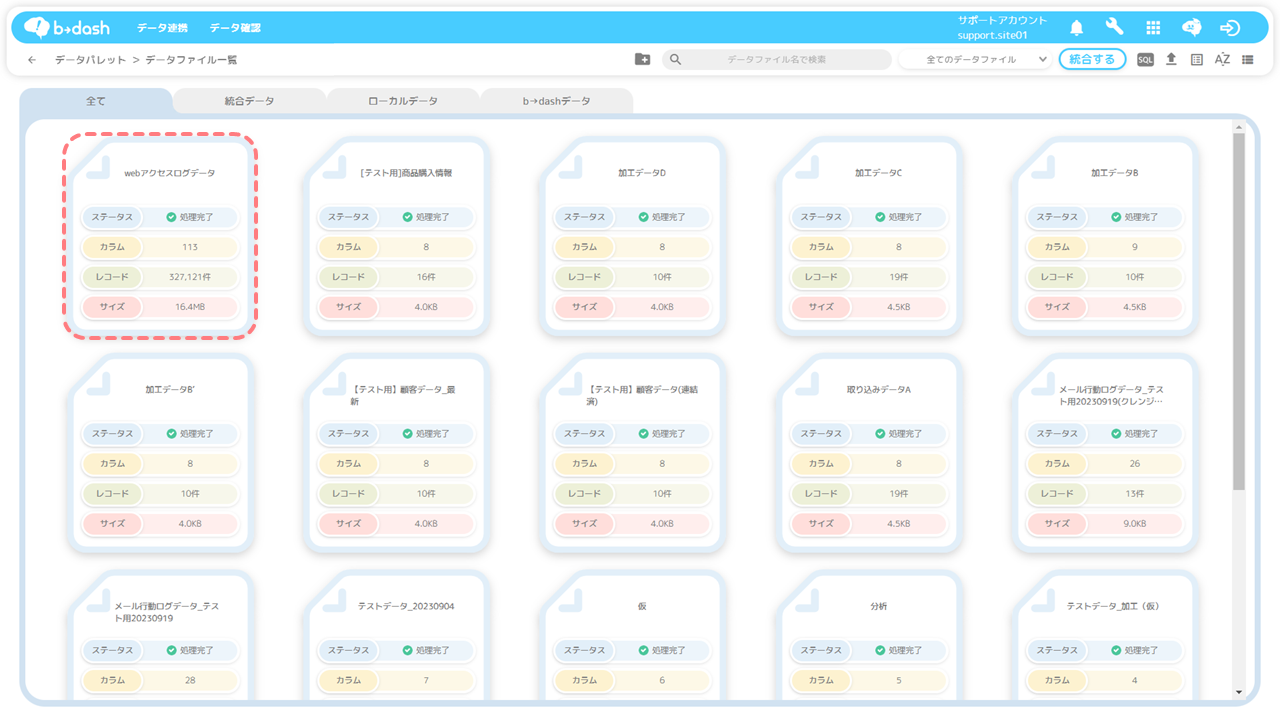The image size is (1280, 720).
Task: Select the 全て tab
Action: (x=95, y=101)
